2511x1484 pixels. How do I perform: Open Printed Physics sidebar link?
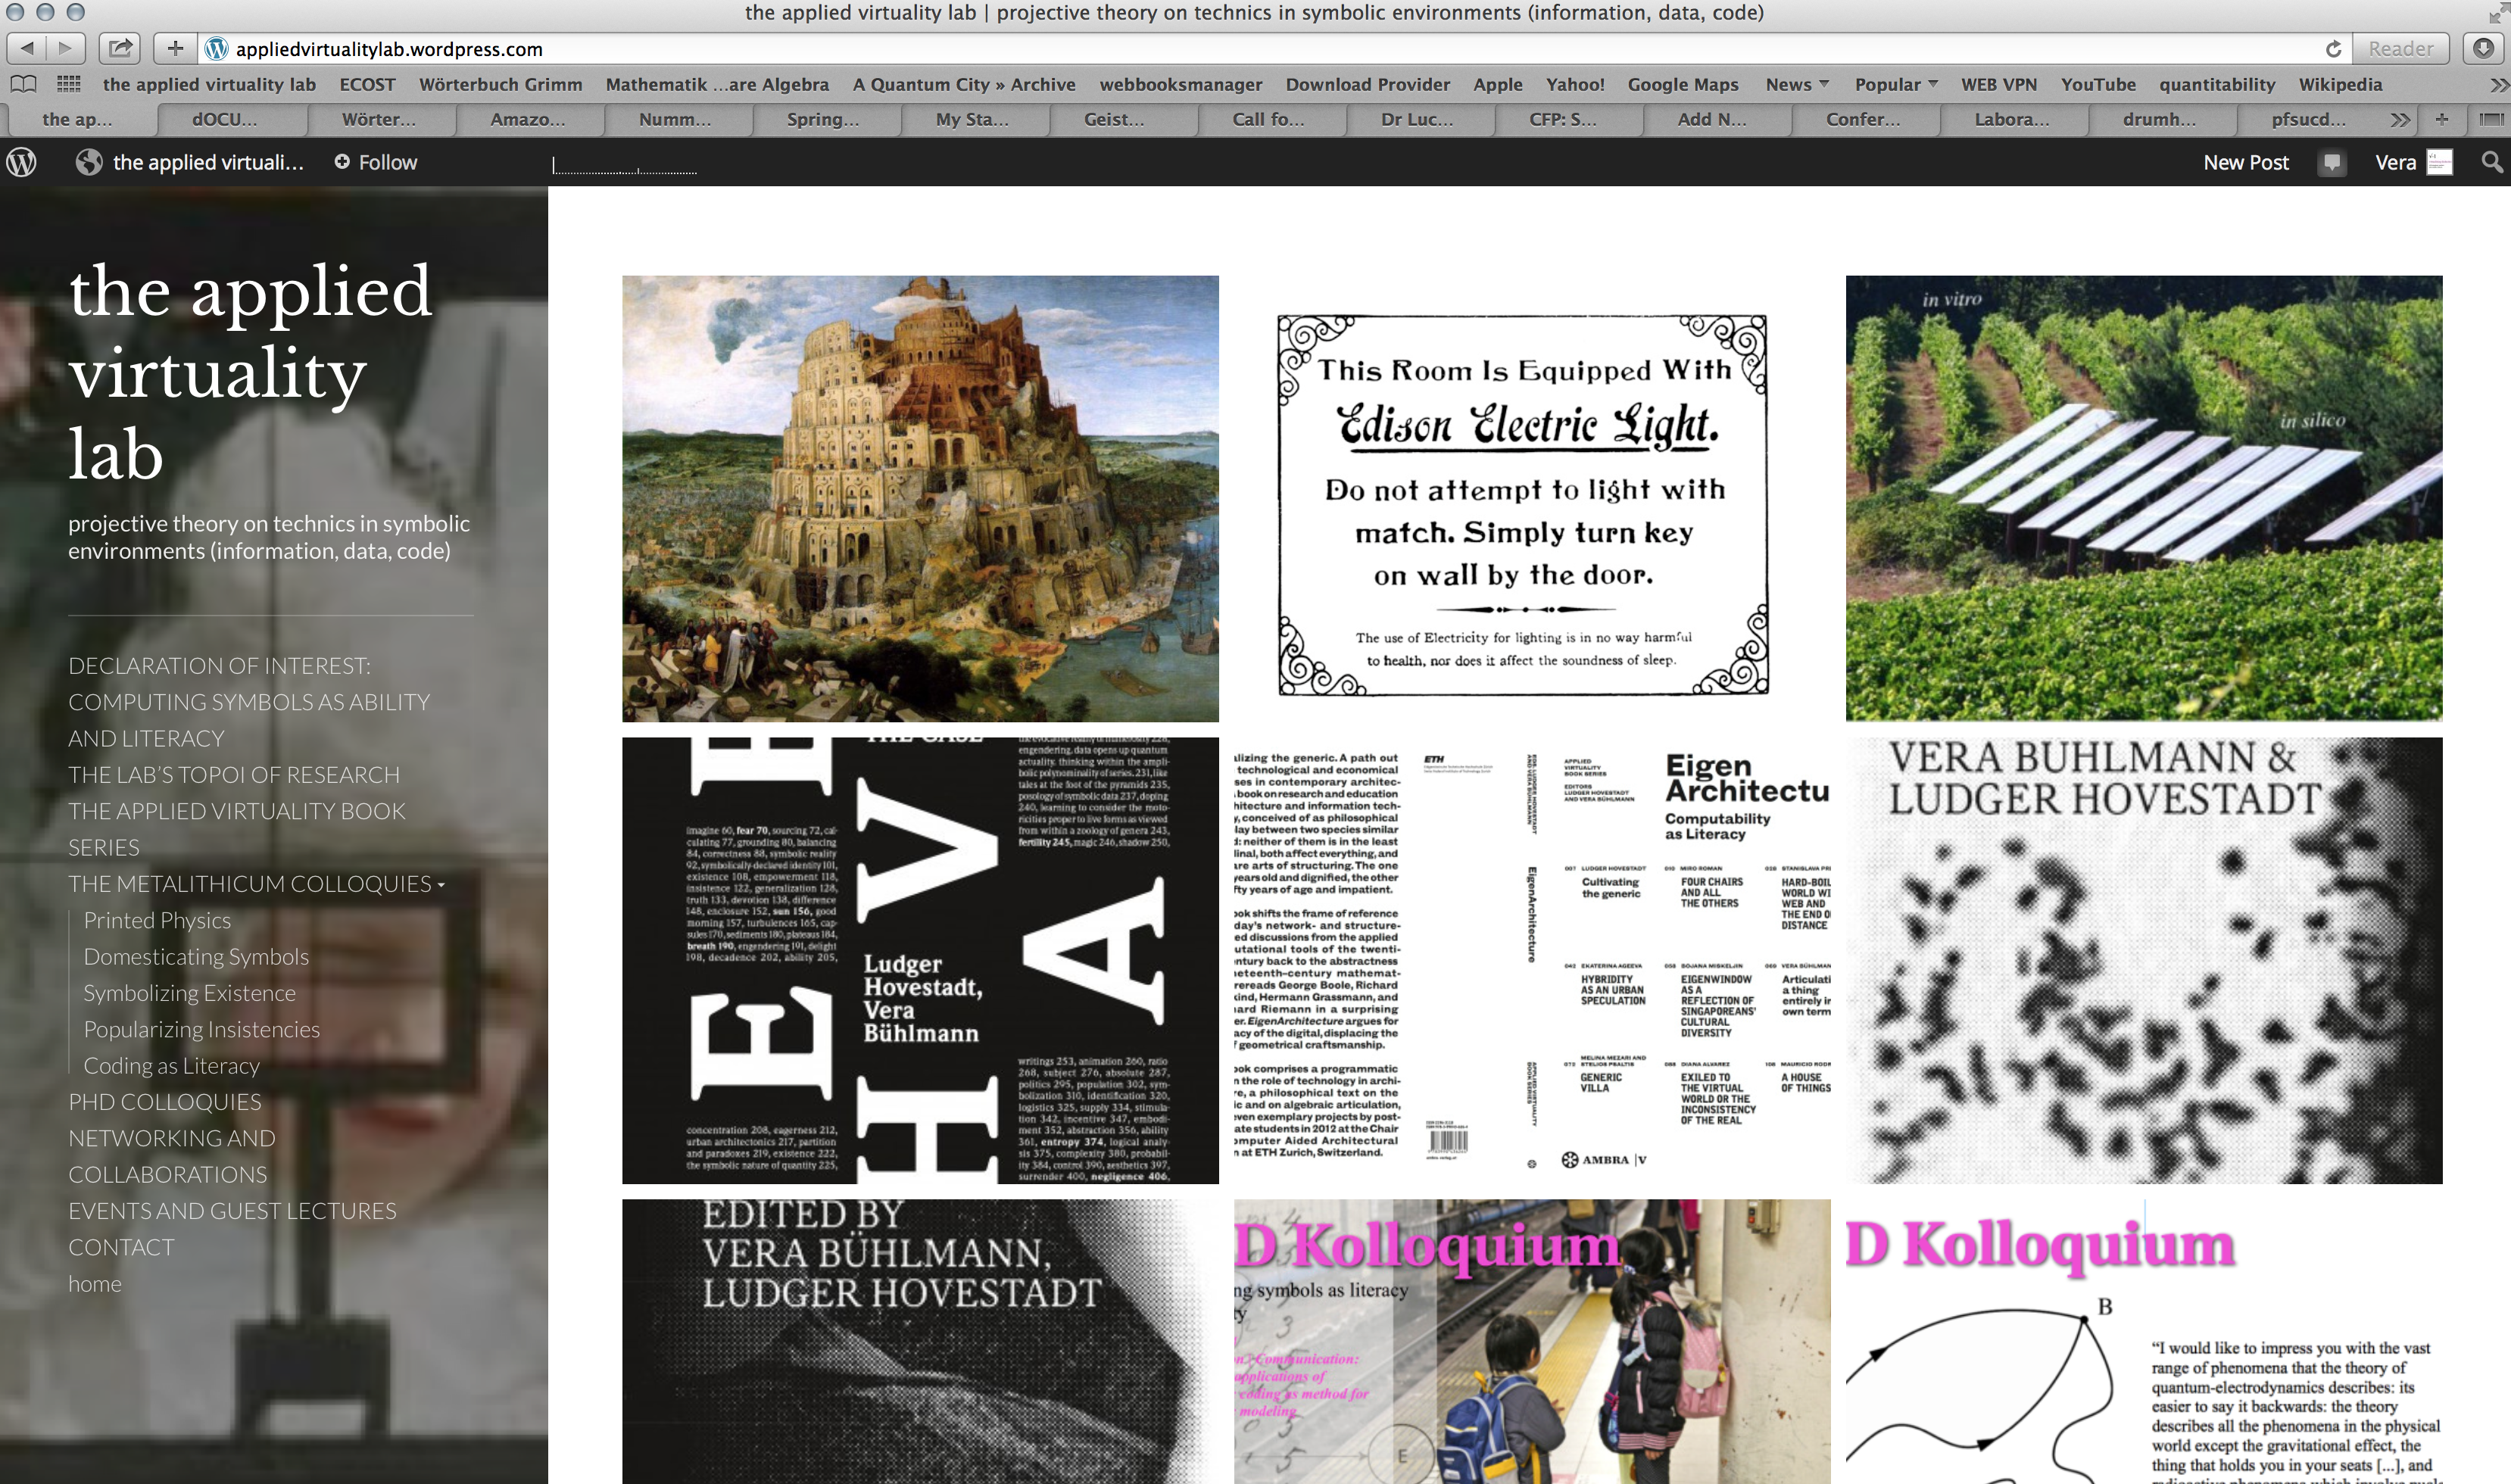[157, 920]
